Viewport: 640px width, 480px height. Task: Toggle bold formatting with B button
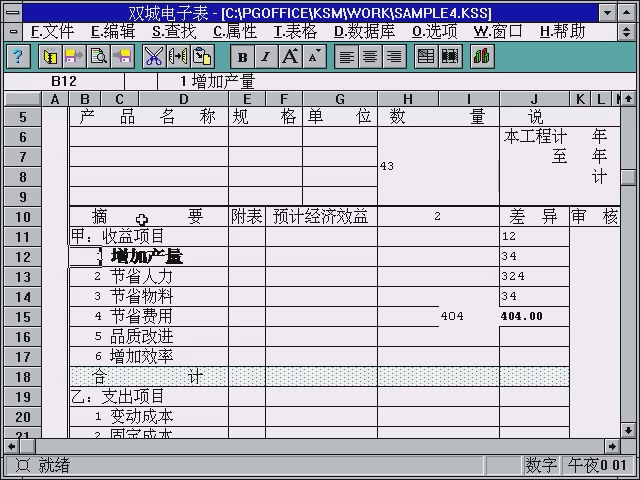click(242, 56)
